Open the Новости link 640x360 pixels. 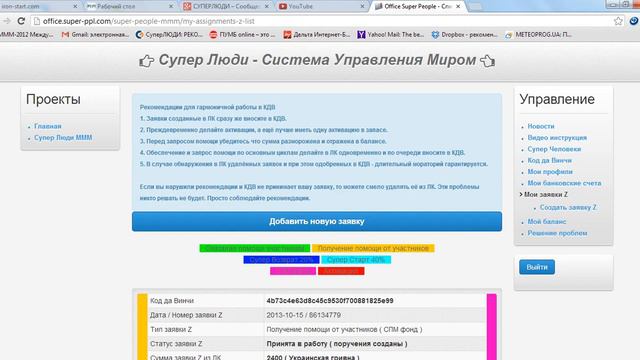(x=541, y=126)
